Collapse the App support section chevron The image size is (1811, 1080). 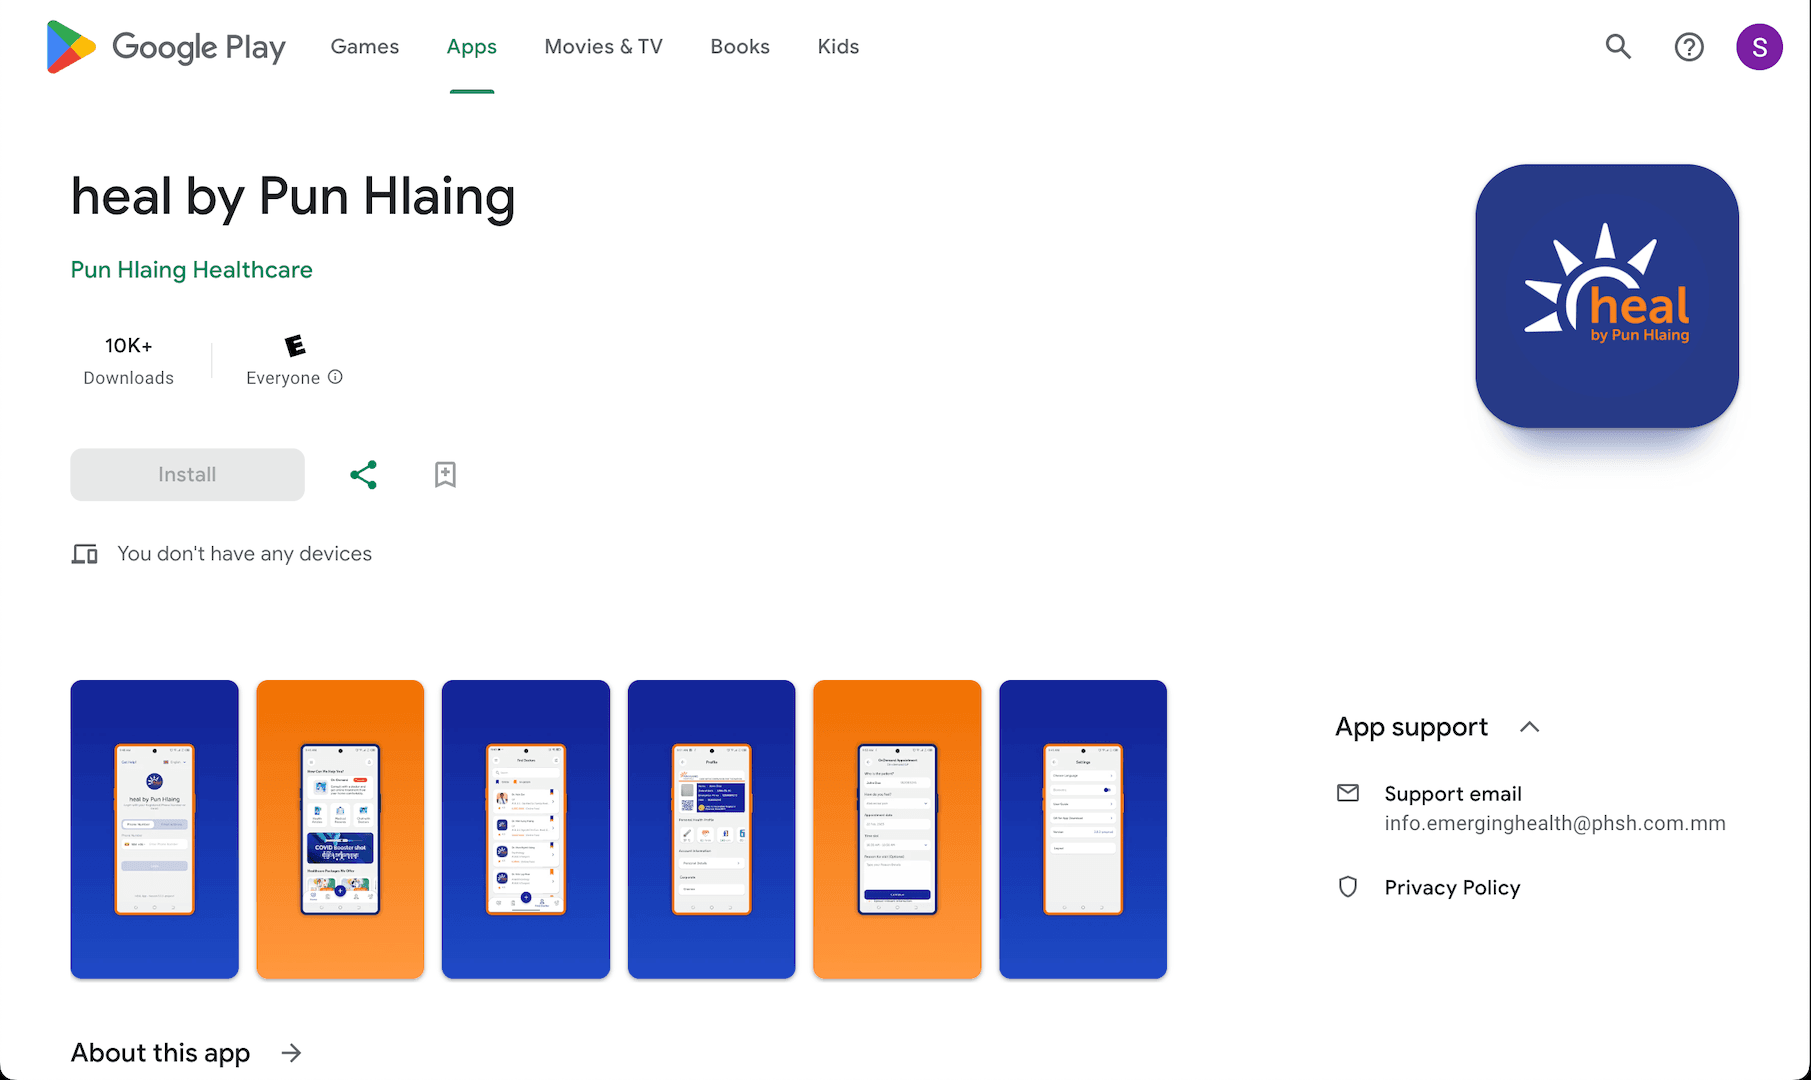(1529, 727)
